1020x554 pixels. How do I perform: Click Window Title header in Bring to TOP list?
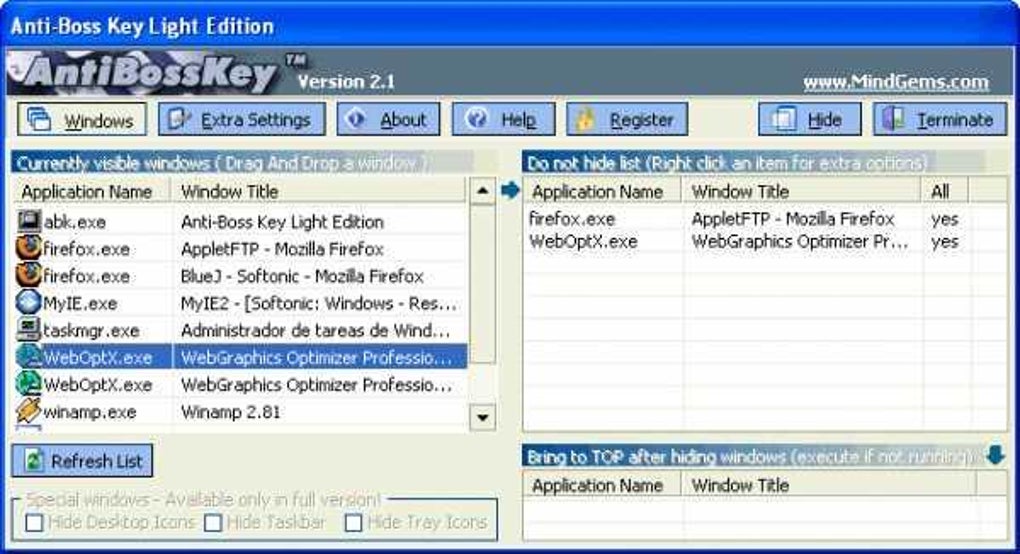(829, 485)
